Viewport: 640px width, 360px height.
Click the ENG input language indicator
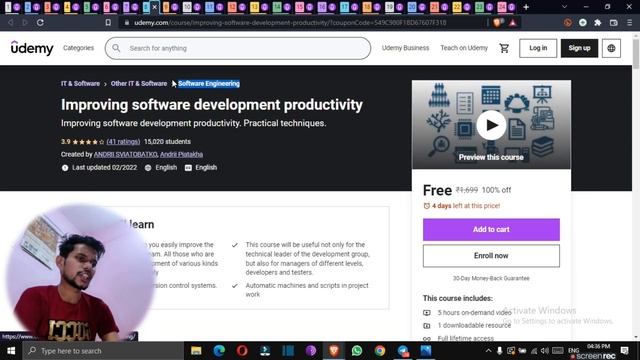573,350
